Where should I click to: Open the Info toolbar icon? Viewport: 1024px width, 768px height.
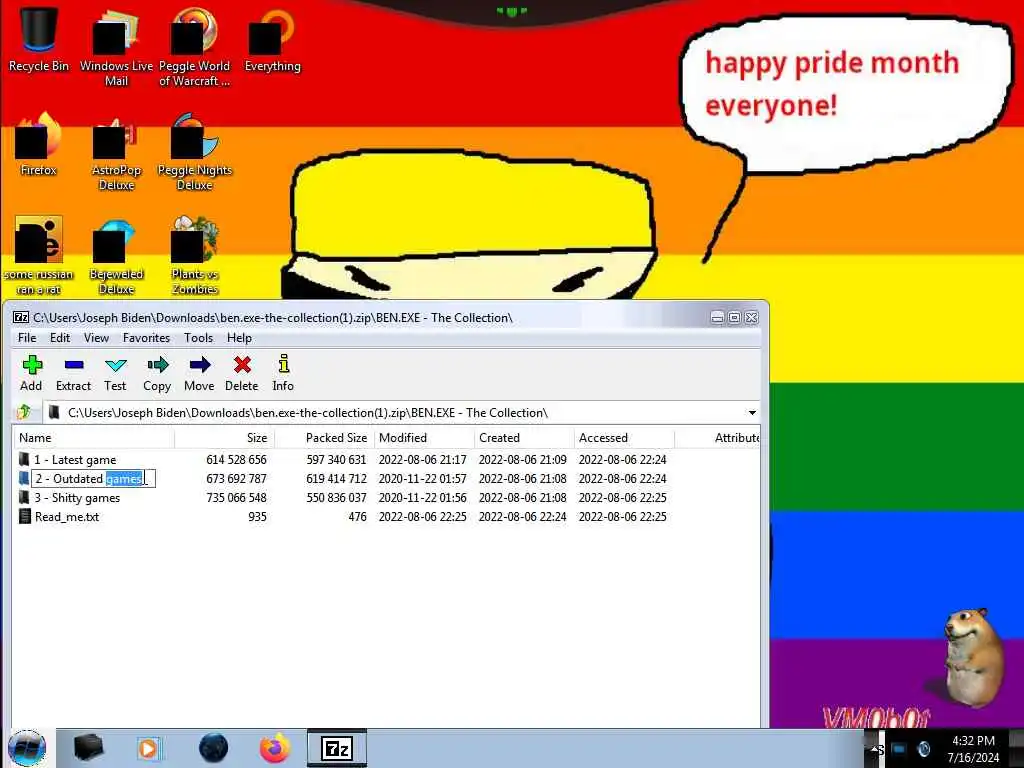tap(283, 373)
